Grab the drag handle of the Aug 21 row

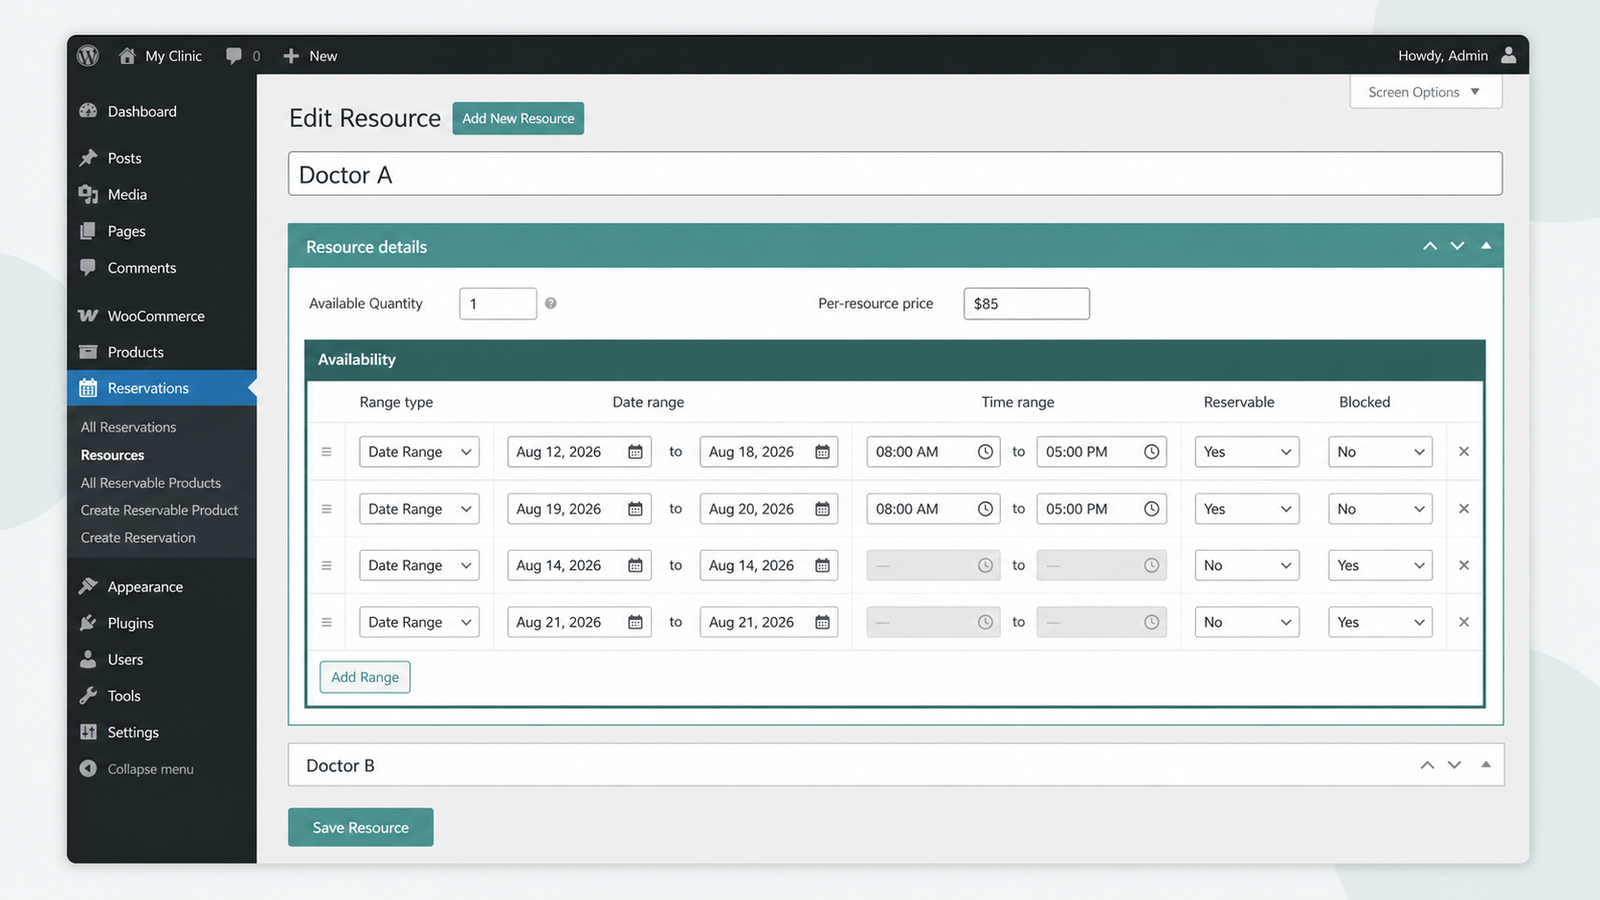pyautogui.click(x=326, y=622)
